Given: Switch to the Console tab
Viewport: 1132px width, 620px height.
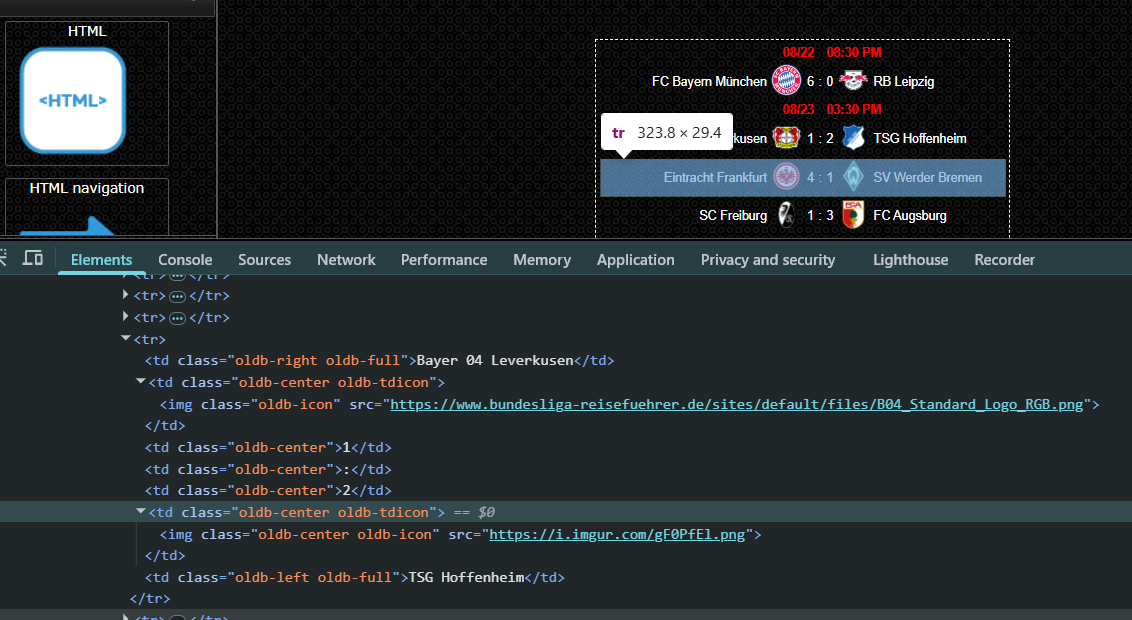Looking at the screenshot, I should (185, 260).
